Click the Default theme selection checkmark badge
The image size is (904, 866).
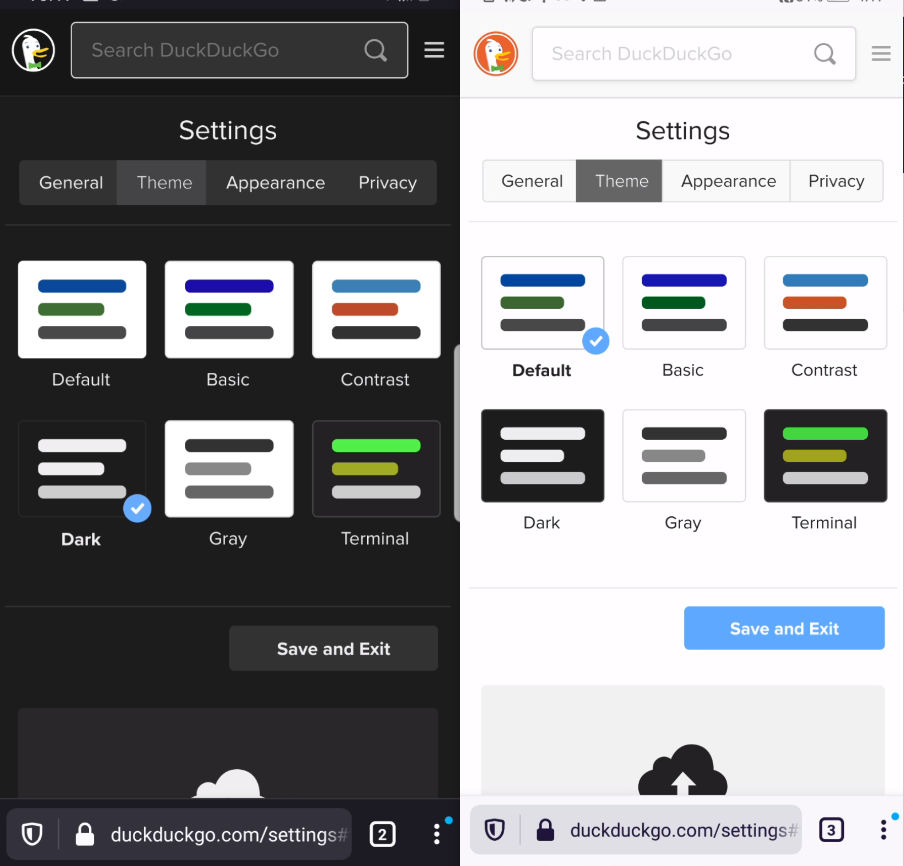coord(596,341)
